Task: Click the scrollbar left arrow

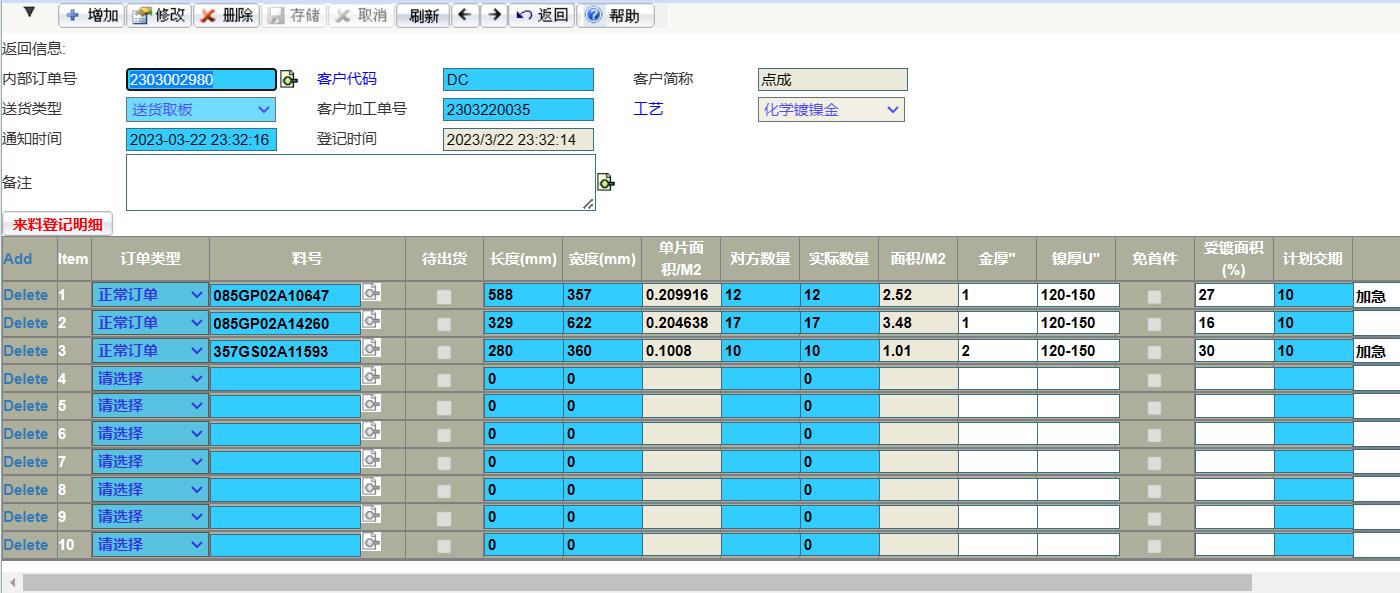Action: (x=11, y=582)
